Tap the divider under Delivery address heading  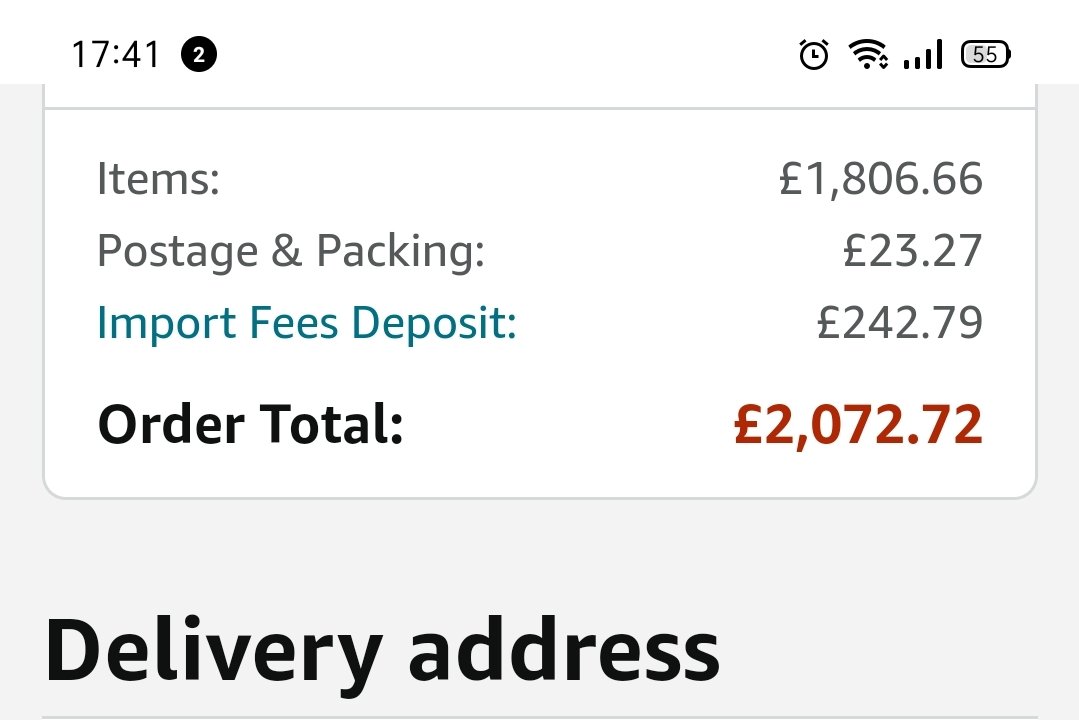coord(540,717)
